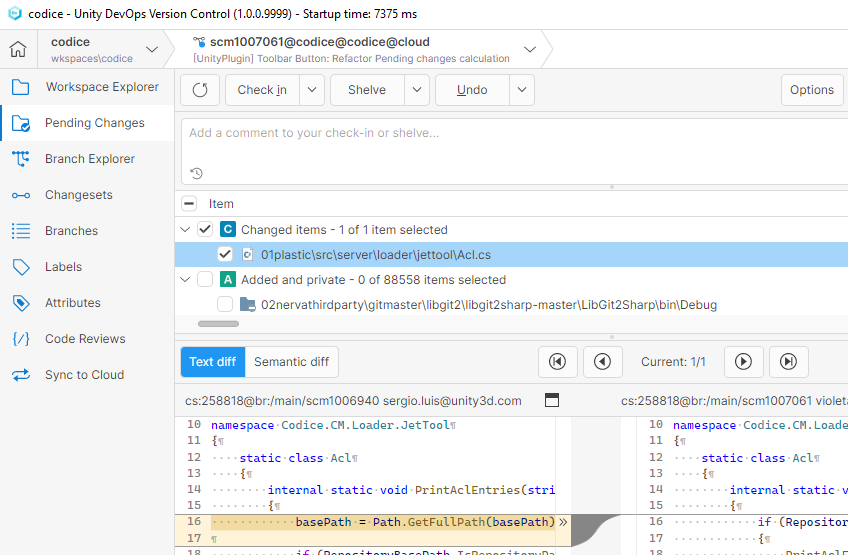Click the 'Current: 1/1' difference counter
The width and height of the screenshot is (848, 555).
673,362
